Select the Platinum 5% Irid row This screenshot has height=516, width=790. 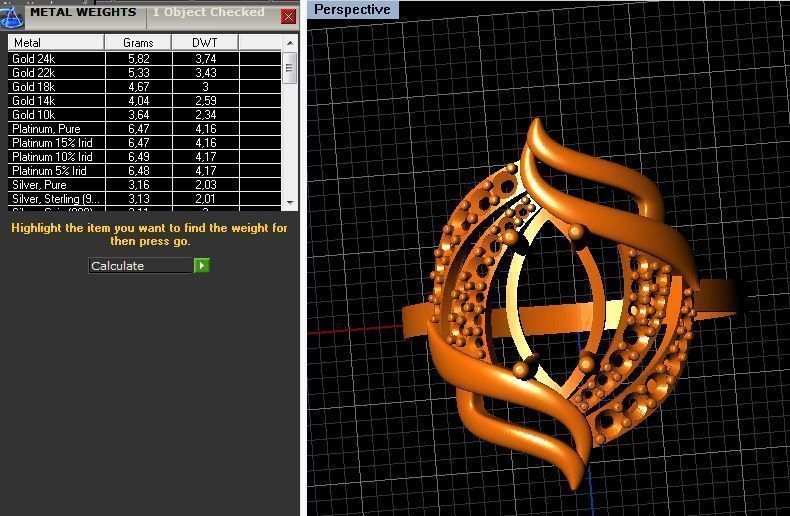tap(145, 171)
